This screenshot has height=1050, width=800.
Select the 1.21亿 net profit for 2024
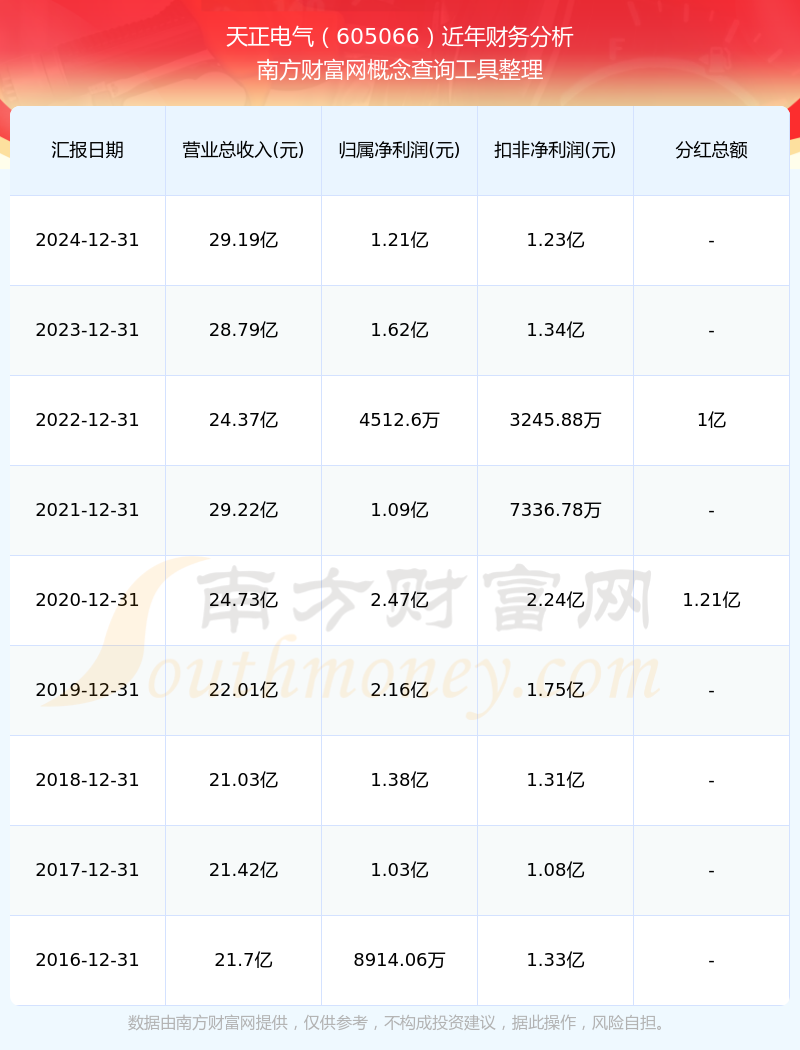click(399, 240)
